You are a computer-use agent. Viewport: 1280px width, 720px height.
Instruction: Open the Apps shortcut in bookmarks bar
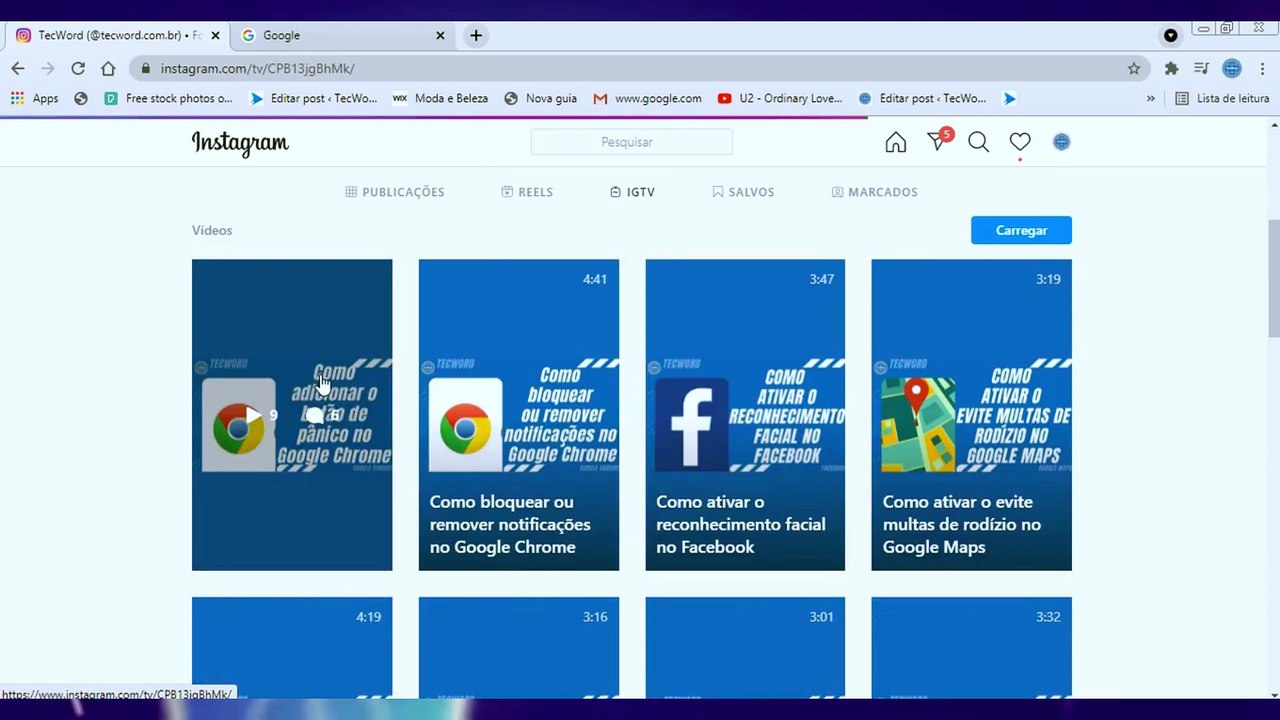click(x=35, y=98)
